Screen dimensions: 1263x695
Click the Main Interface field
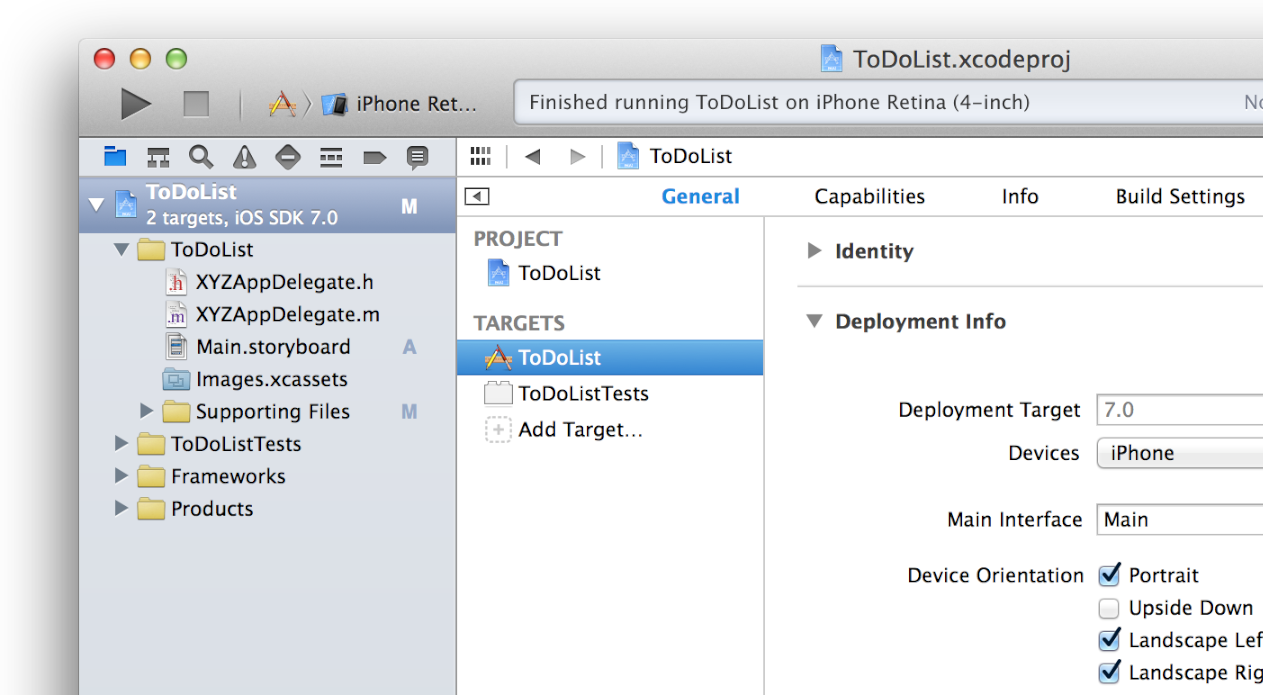click(1180, 520)
